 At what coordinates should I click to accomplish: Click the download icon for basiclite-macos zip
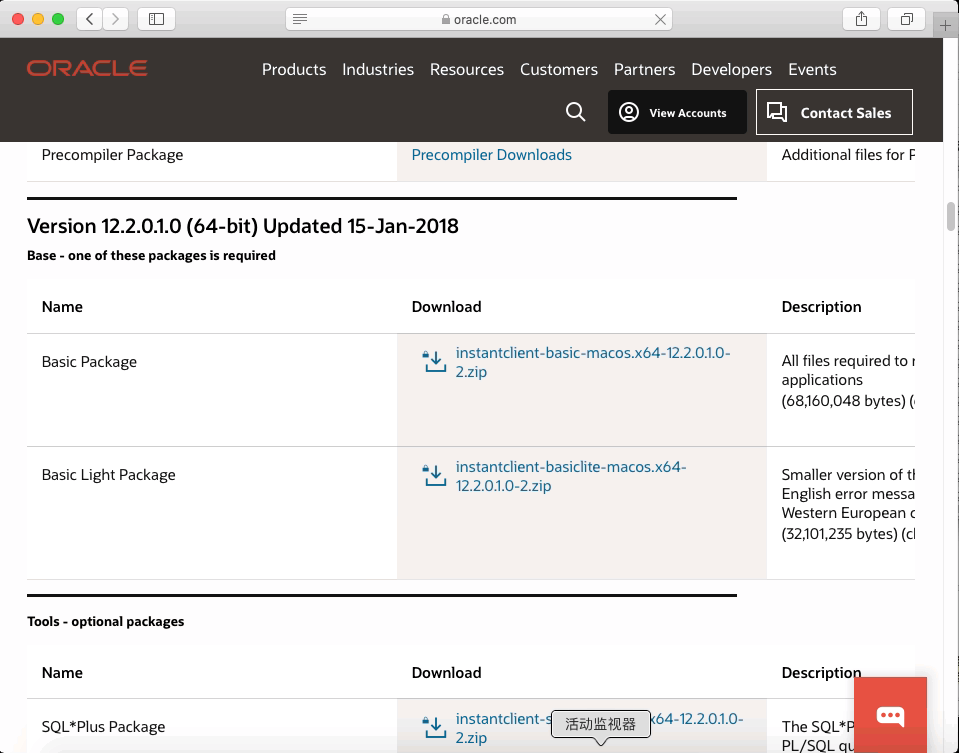tap(434, 475)
